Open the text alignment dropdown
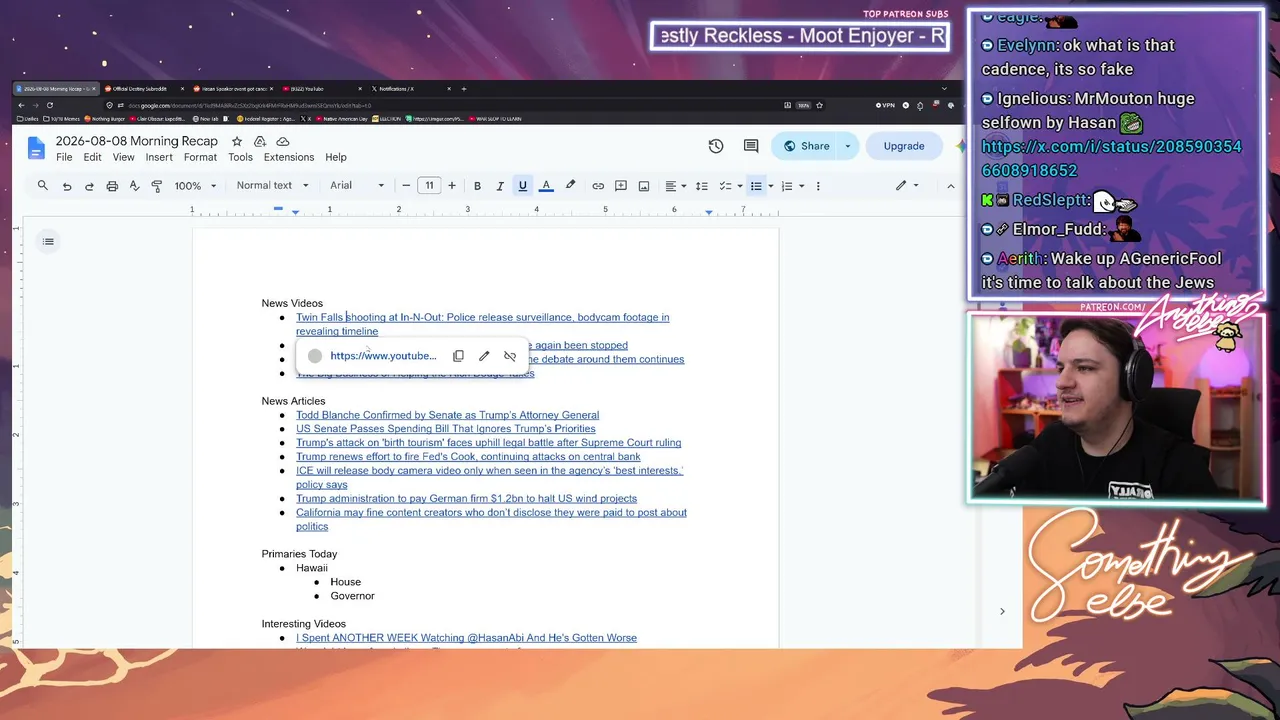Image resolution: width=1280 pixels, height=720 pixels. (675, 186)
